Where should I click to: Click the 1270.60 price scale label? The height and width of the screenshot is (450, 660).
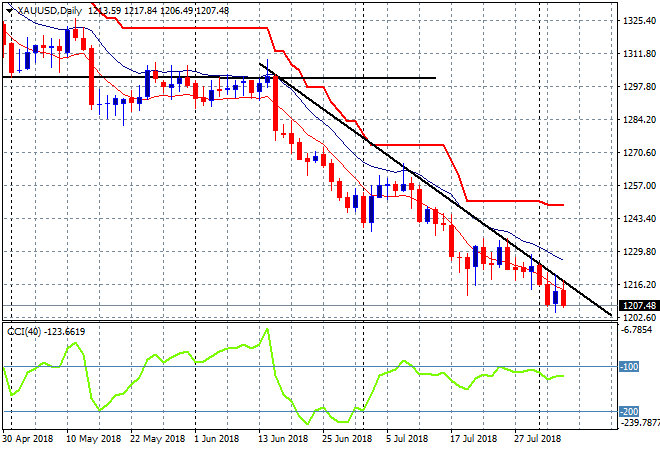639,152
